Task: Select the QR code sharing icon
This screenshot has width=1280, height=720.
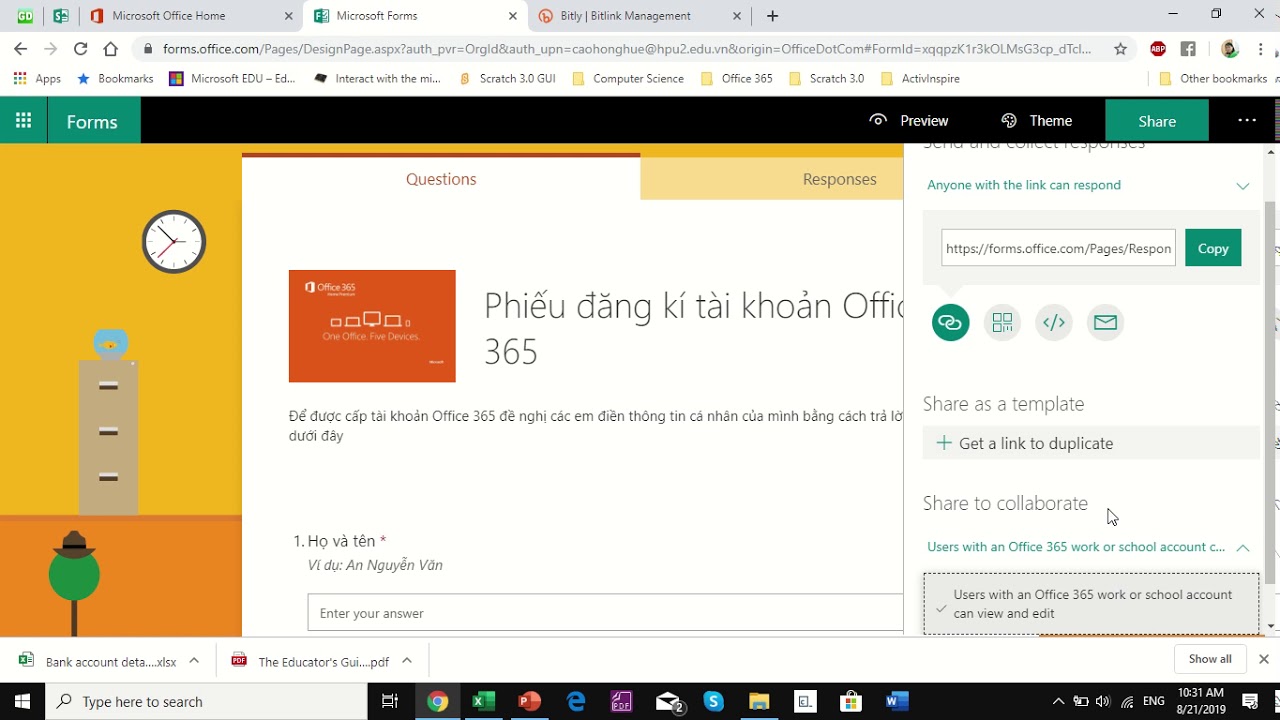Action: 1002,322
